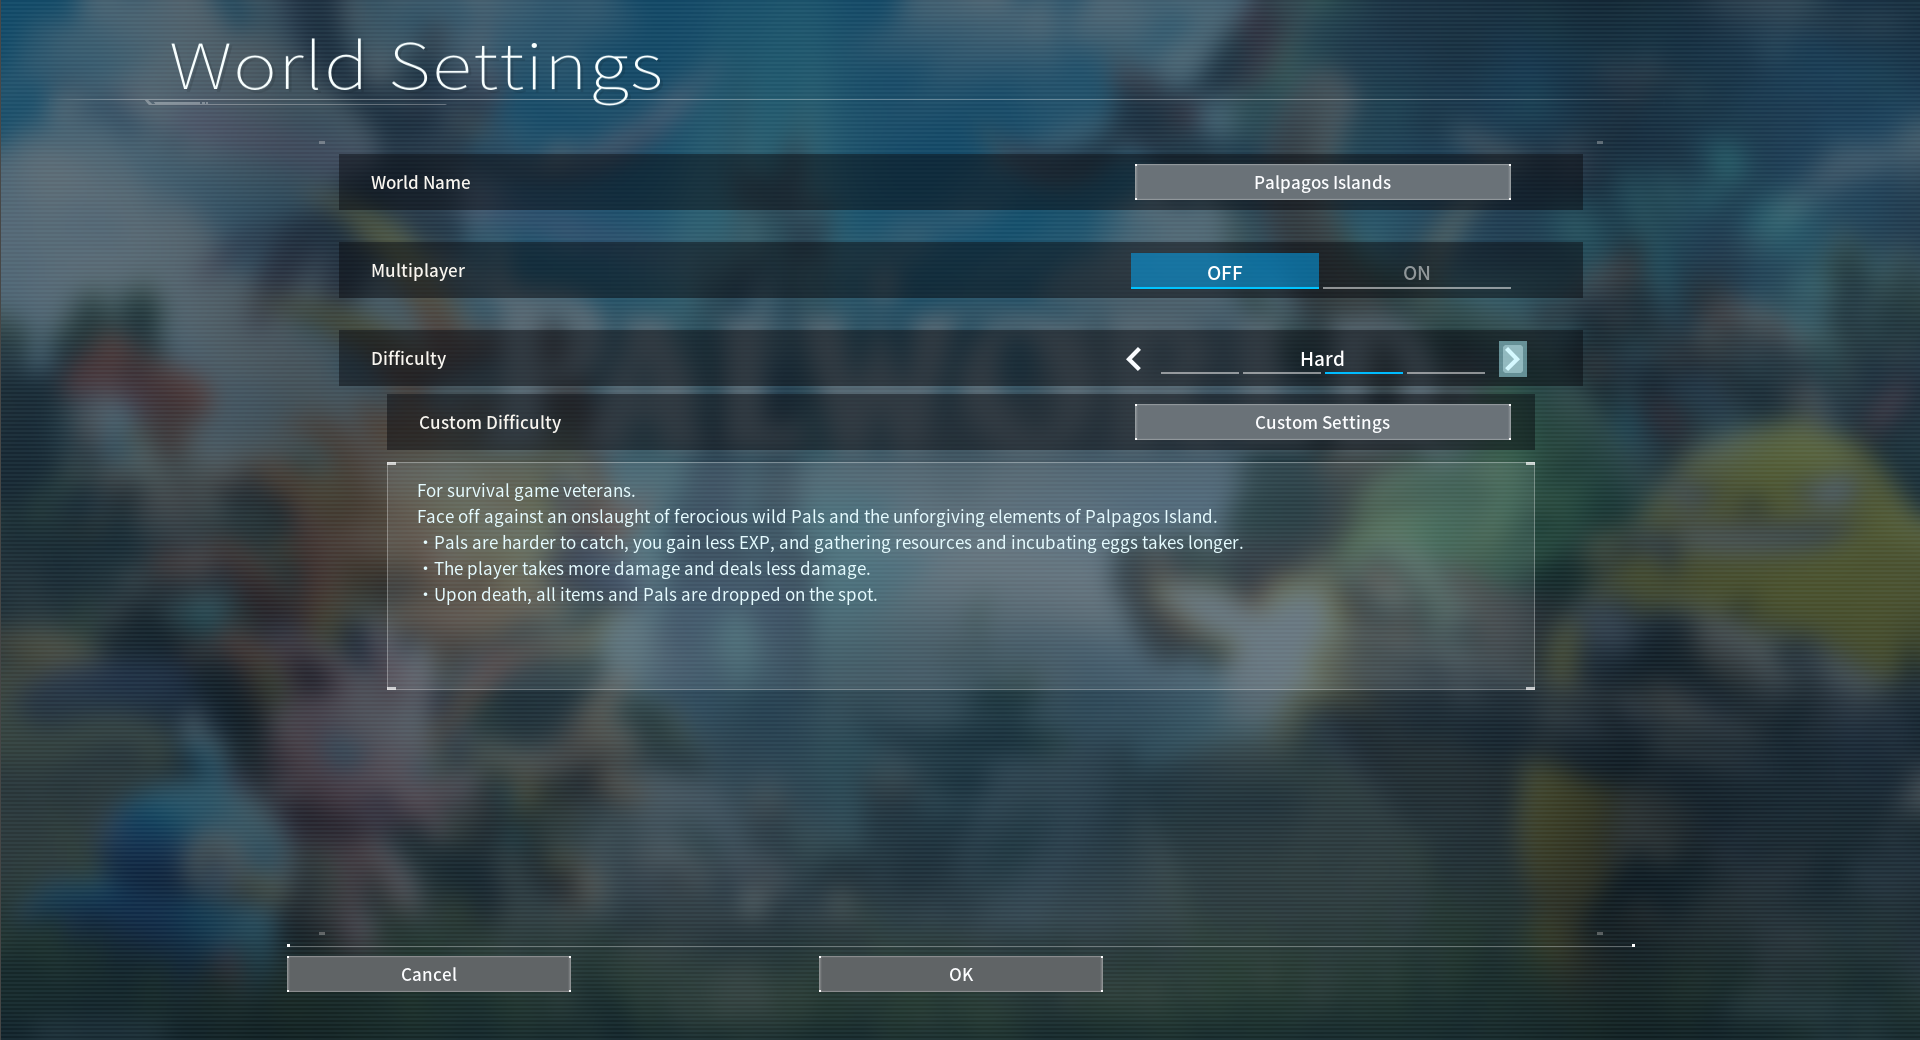Click the Hard difficulty value label
Viewport: 1920px width, 1040px height.
click(x=1322, y=358)
